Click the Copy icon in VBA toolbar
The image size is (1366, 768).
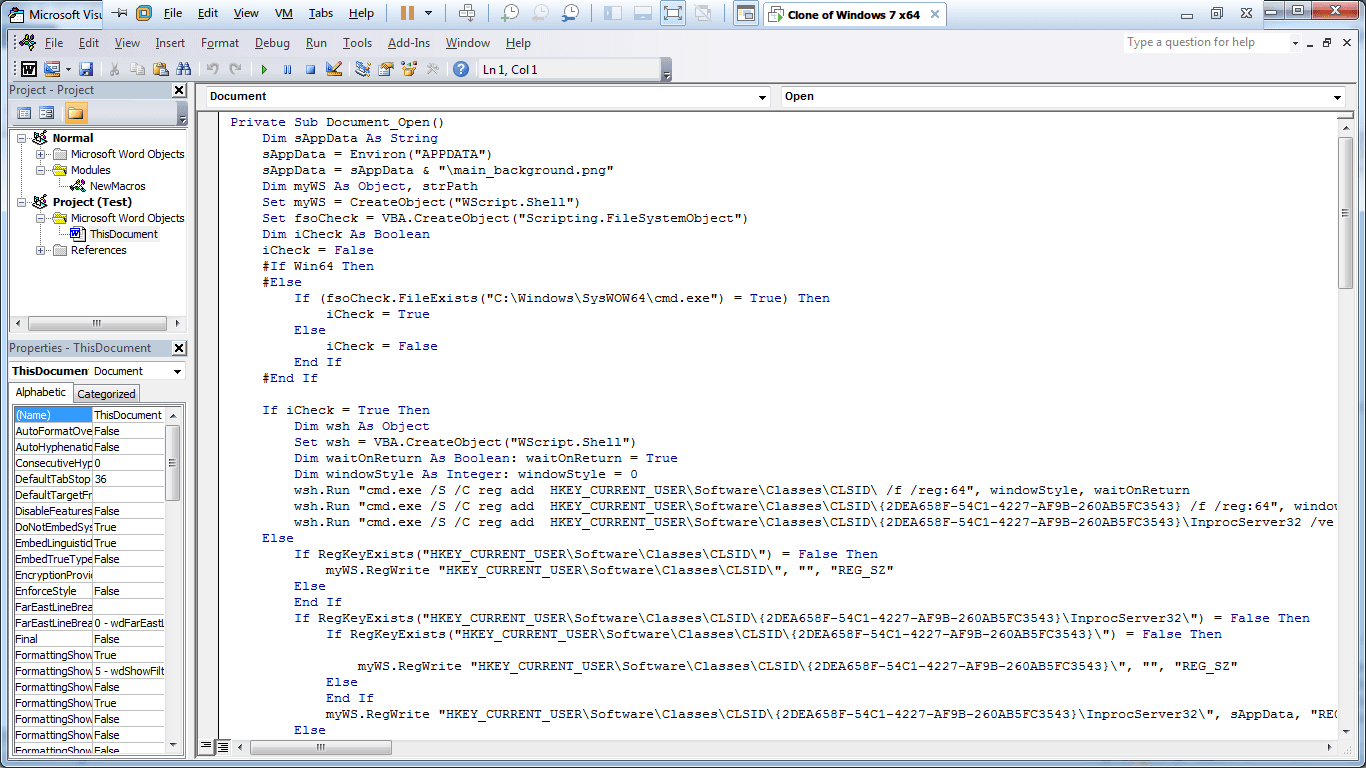[x=137, y=69]
